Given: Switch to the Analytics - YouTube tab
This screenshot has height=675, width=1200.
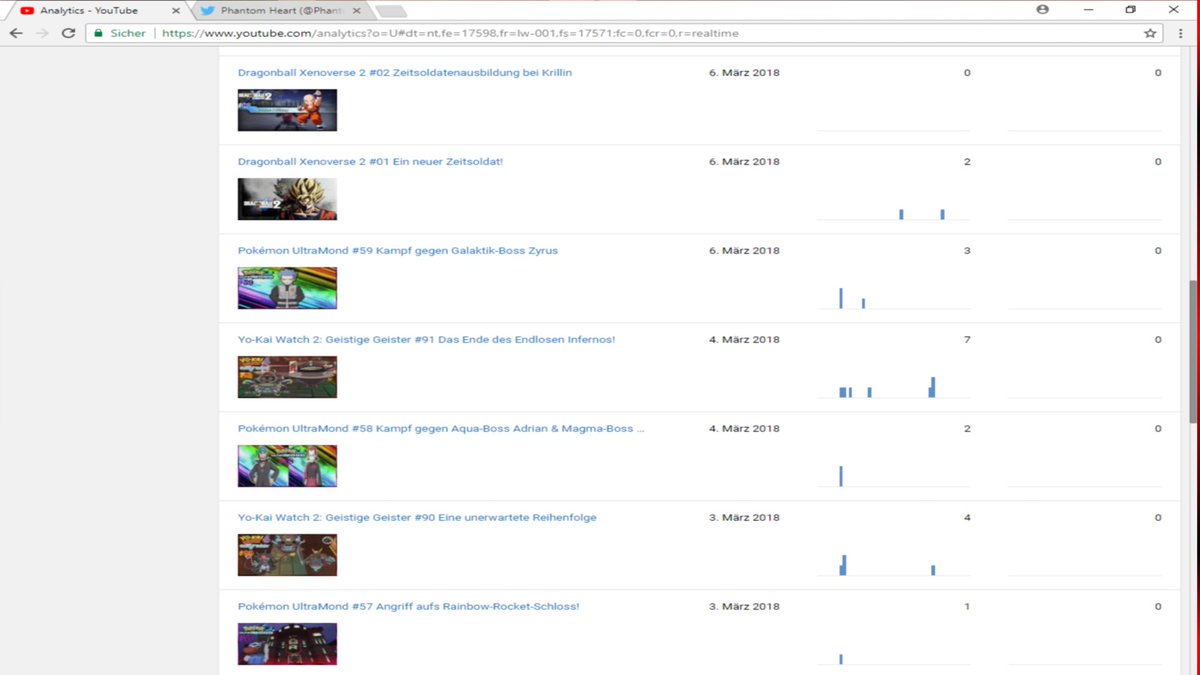Looking at the screenshot, I should click(x=95, y=10).
